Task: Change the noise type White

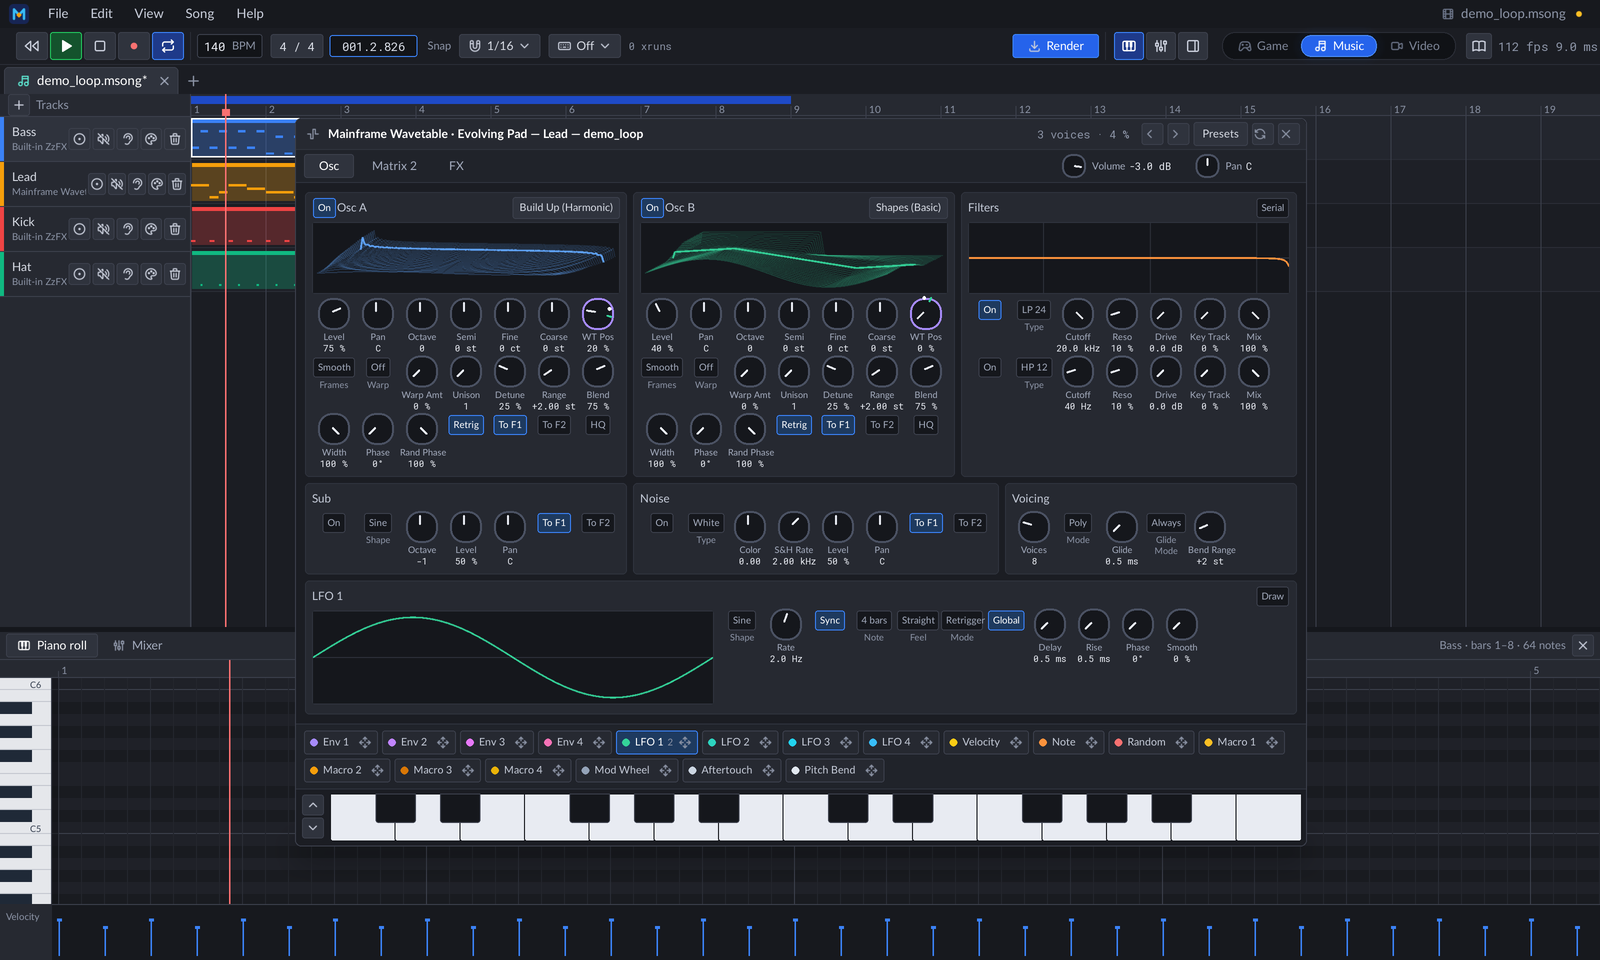Action: (706, 523)
